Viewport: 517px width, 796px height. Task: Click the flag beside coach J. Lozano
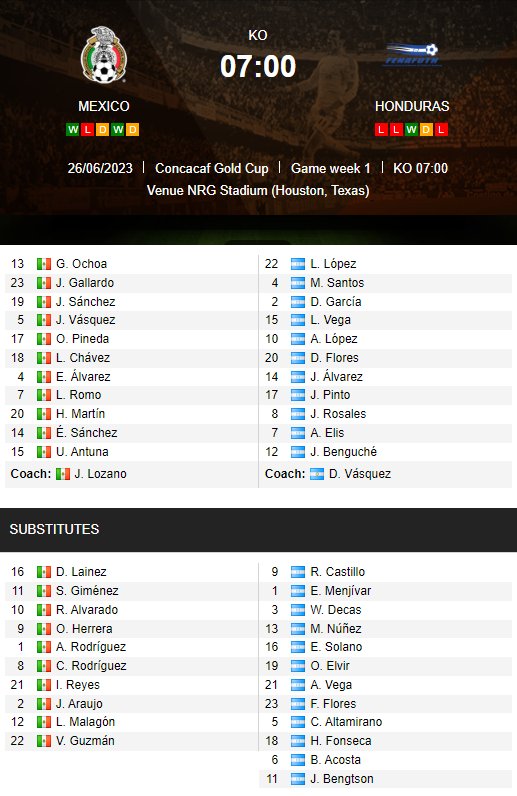(62, 474)
